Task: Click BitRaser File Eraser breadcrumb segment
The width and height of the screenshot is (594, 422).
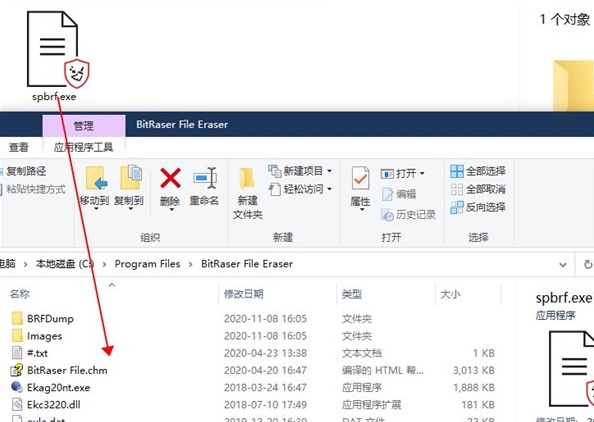Action: 247,264
